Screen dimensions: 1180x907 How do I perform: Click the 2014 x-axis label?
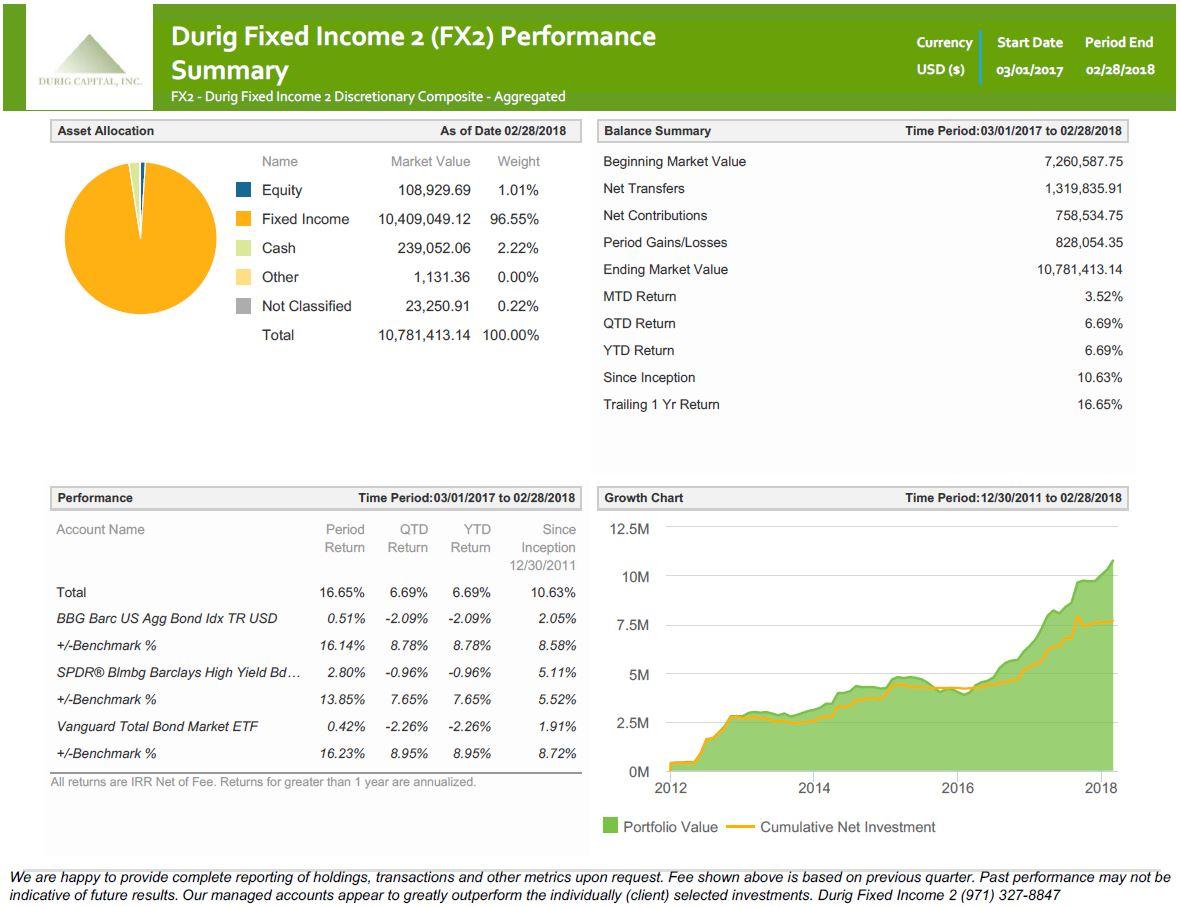[x=814, y=788]
